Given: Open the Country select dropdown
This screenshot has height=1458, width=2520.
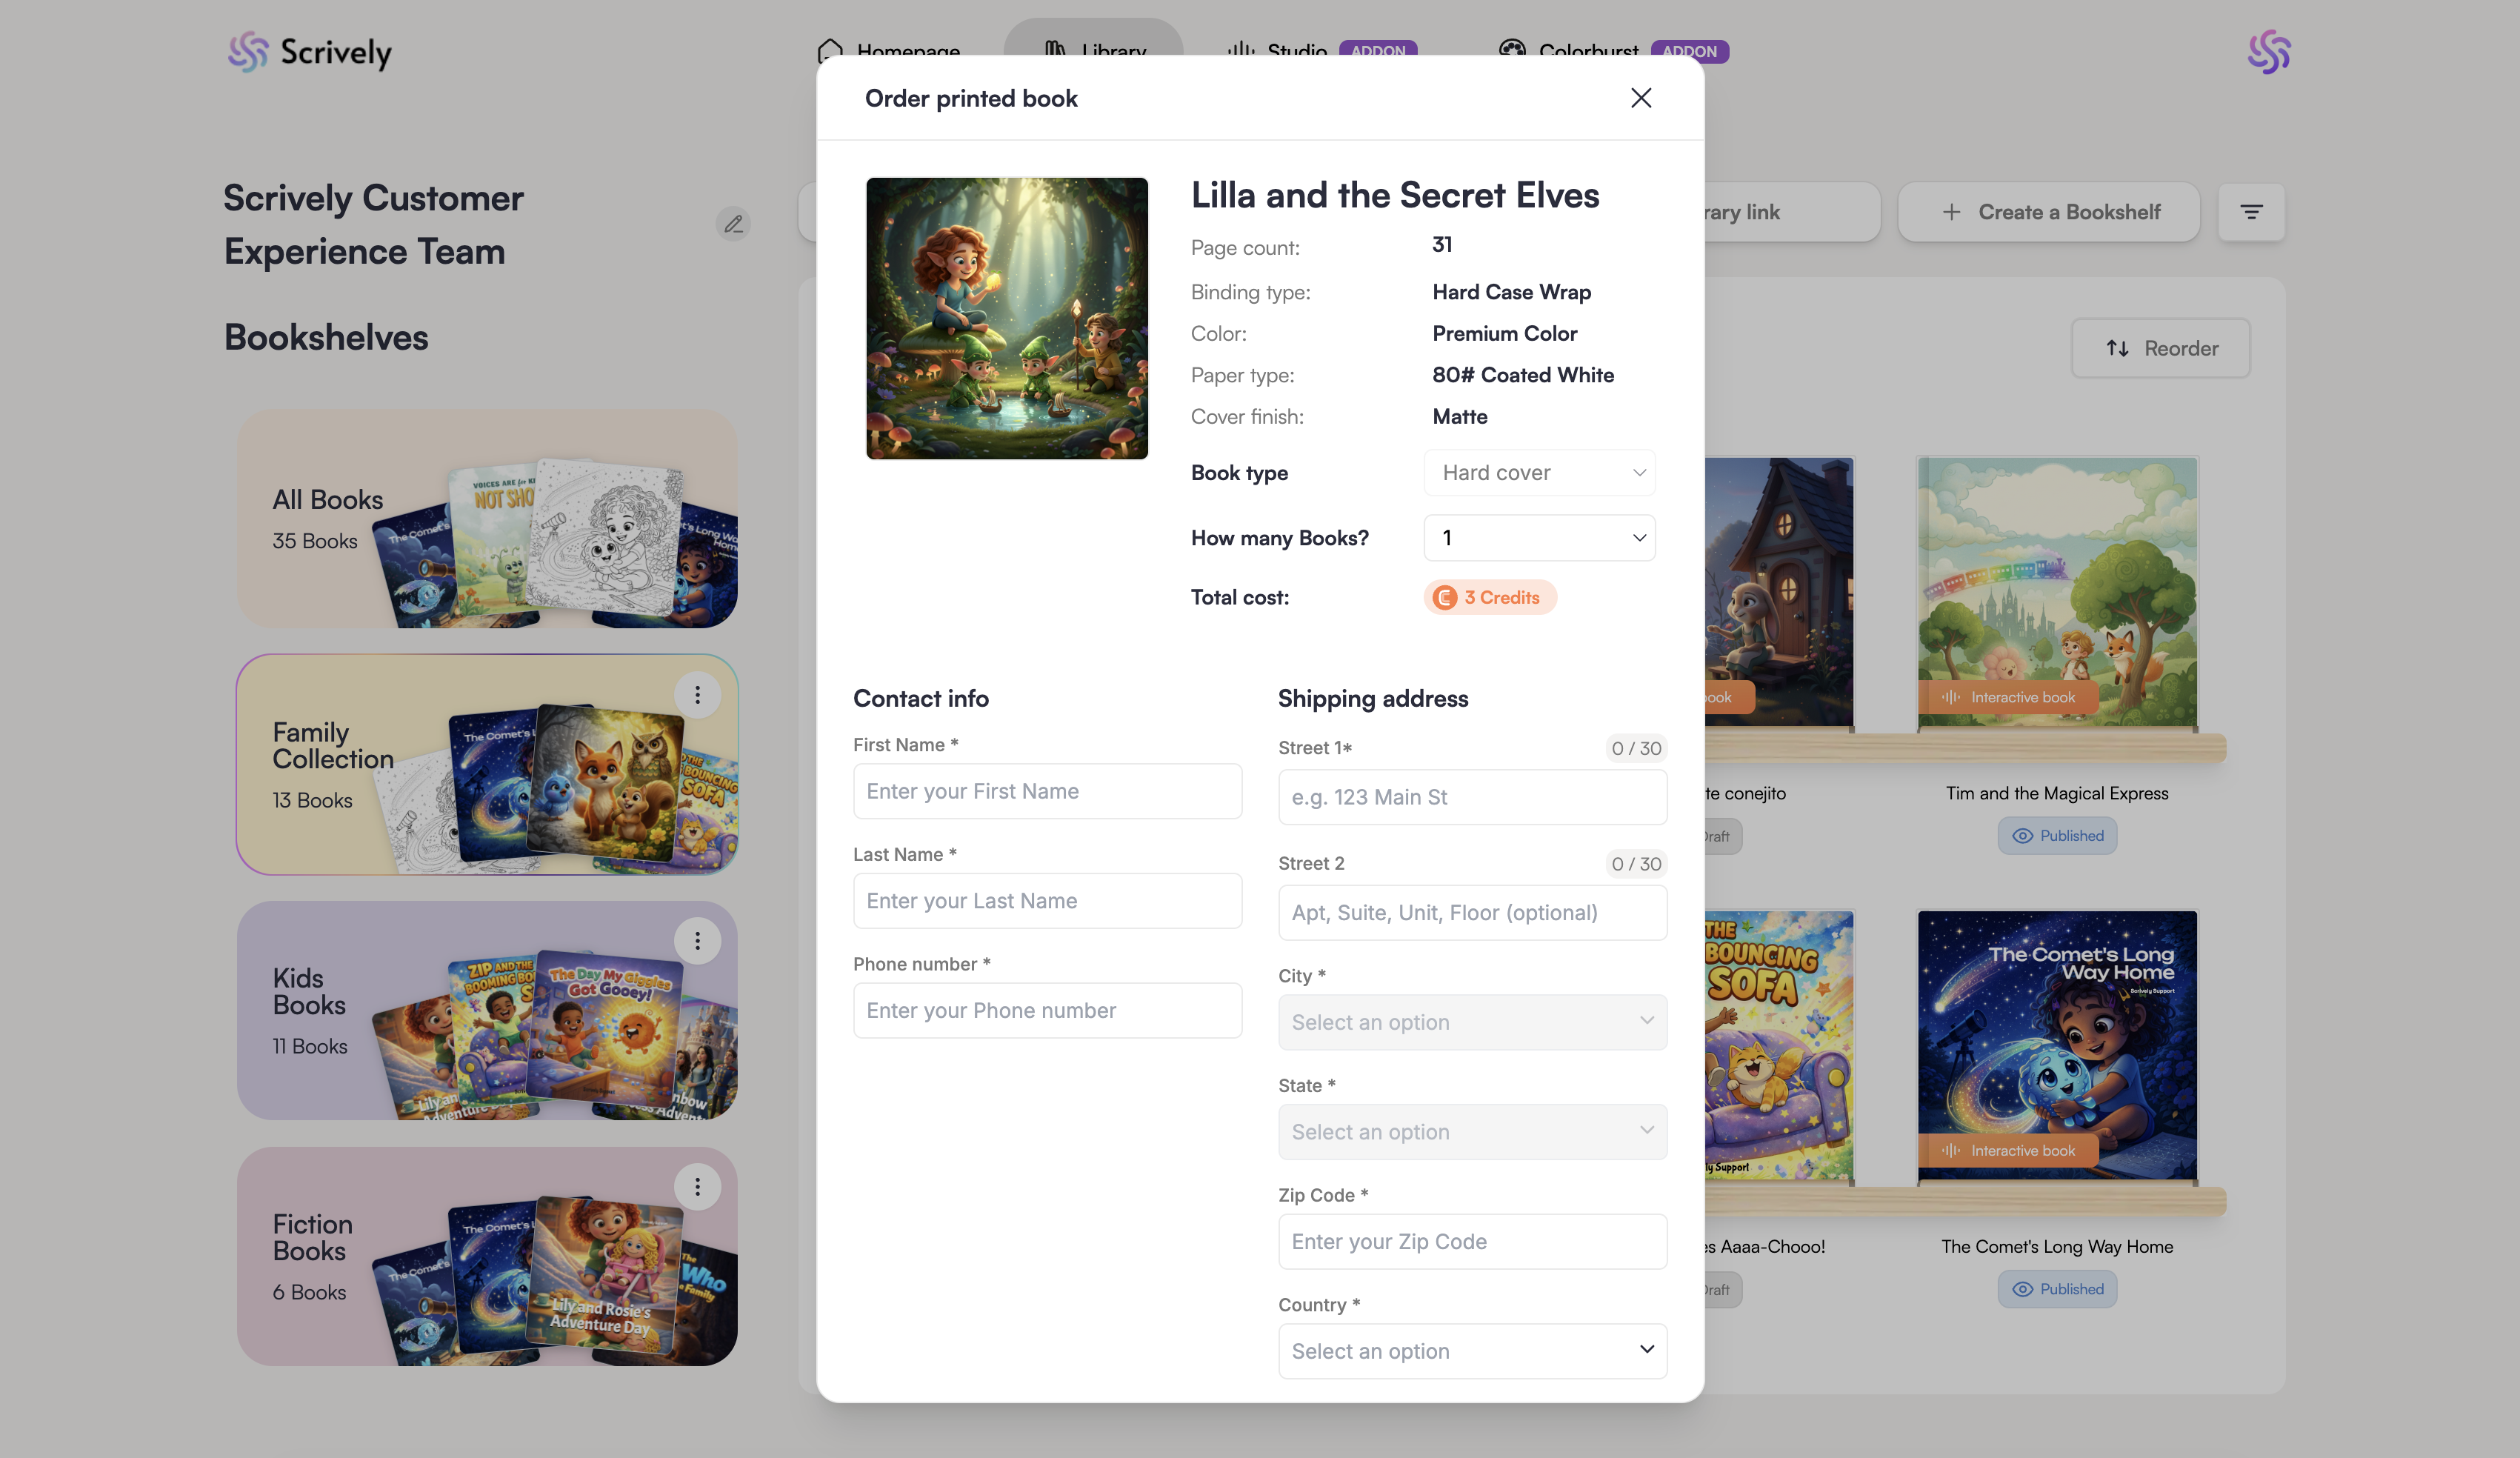Looking at the screenshot, I should pyautogui.click(x=1471, y=1351).
